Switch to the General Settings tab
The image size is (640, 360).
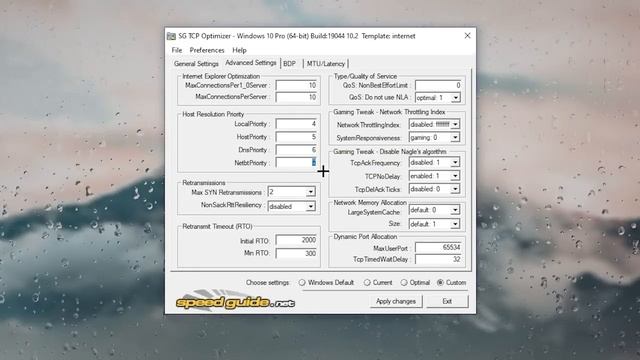pos(196,64)
